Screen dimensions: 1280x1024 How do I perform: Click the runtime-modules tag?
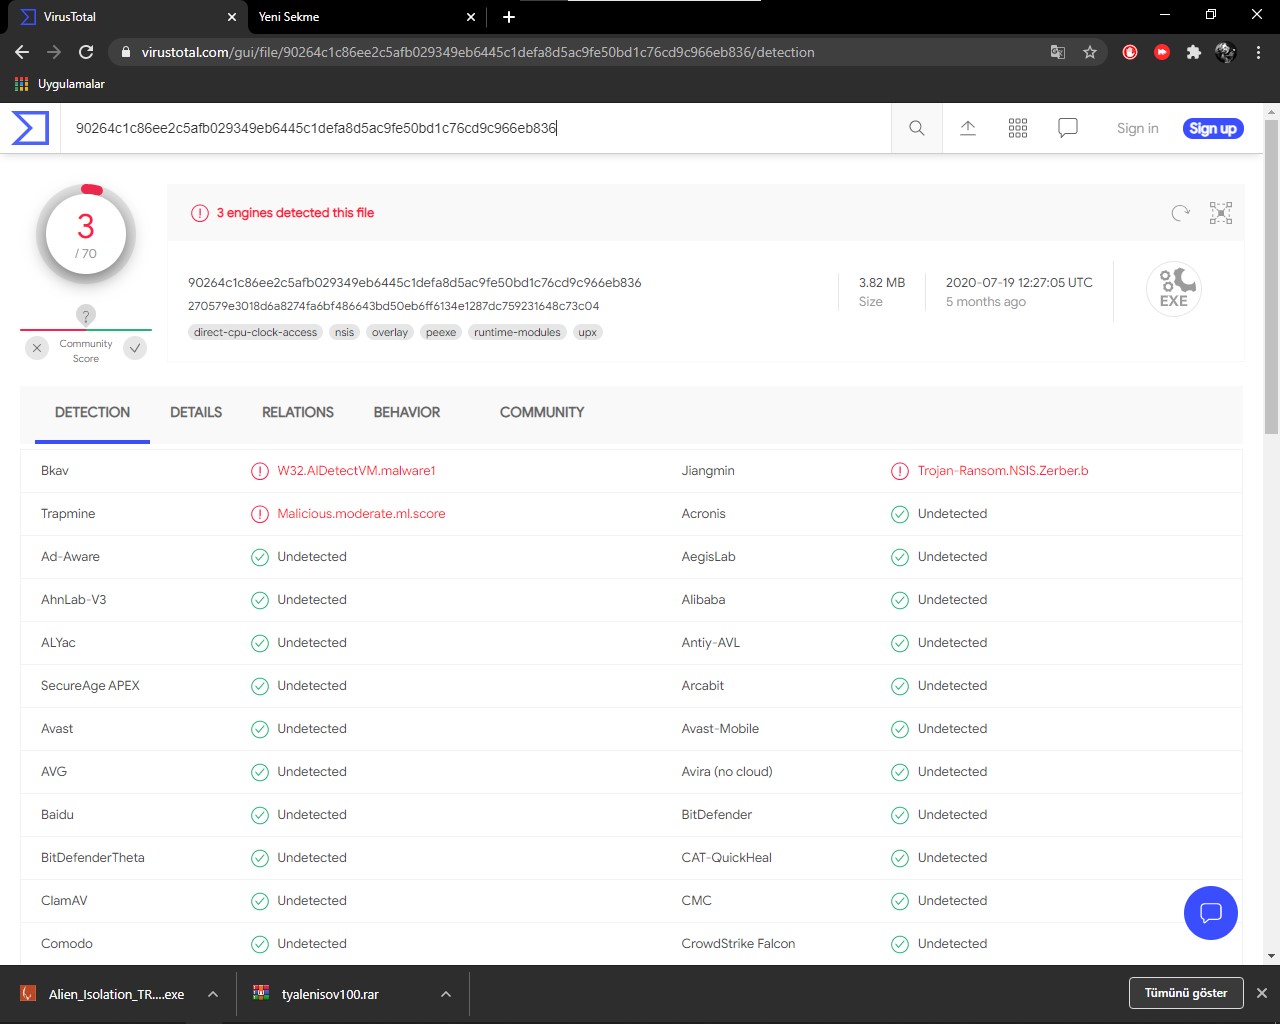coord(517,332)
